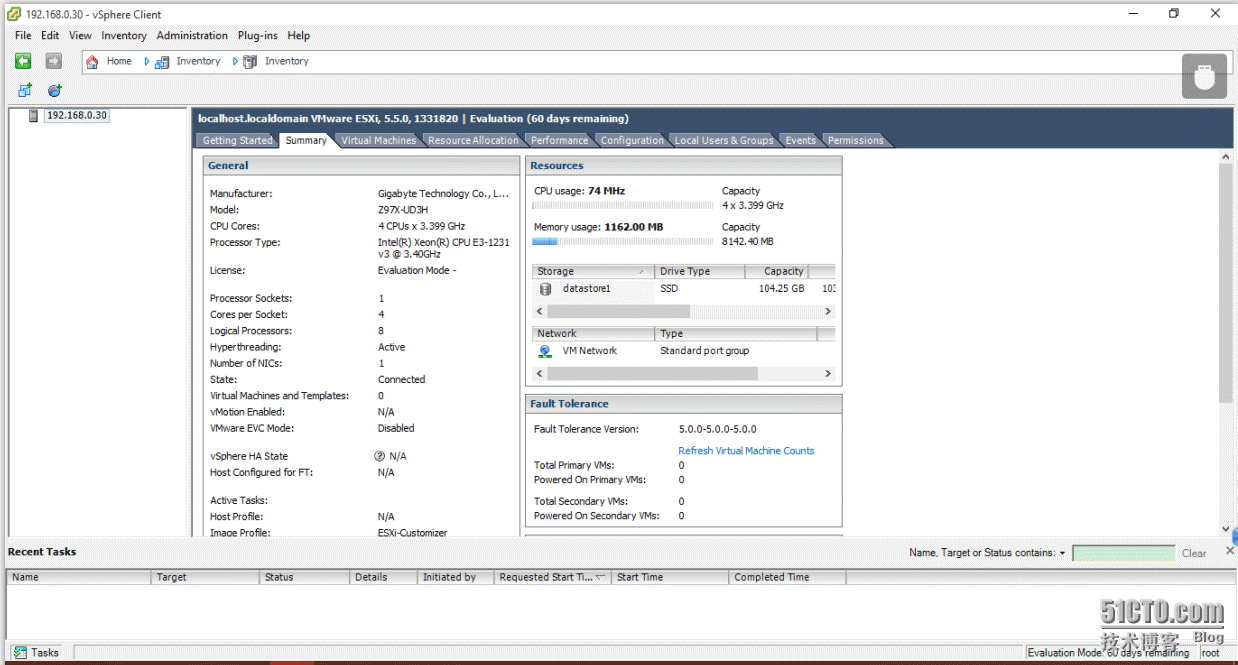Switch to the Virtual Machines tab

click(x=378, y=141)
